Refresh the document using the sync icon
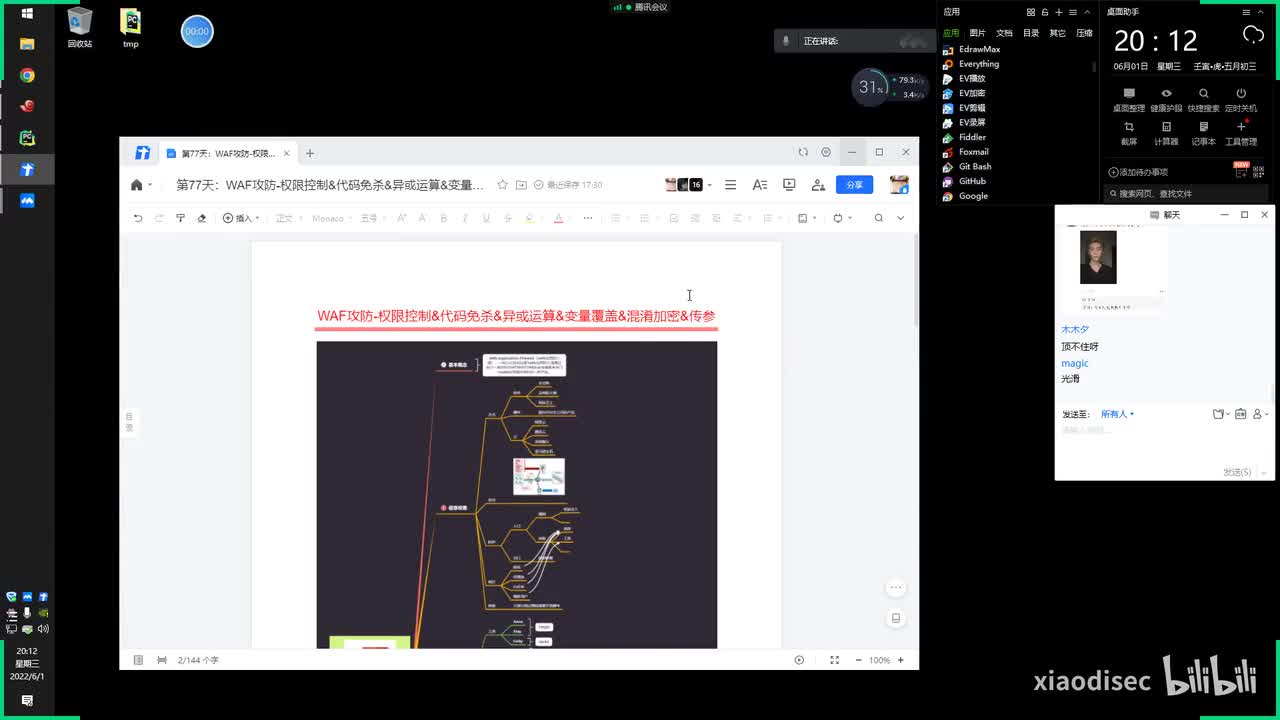The height and width of the screenshot is (720, 1280). click(803, 152)
